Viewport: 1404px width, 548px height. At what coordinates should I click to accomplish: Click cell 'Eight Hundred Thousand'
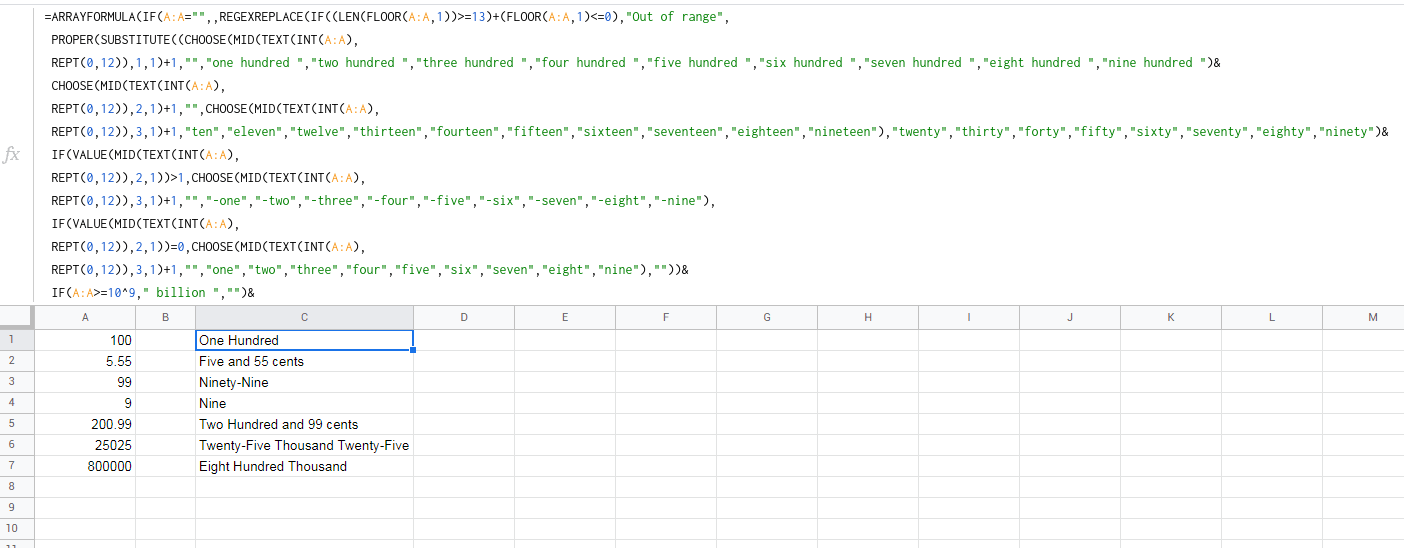(x=304, y=466)
